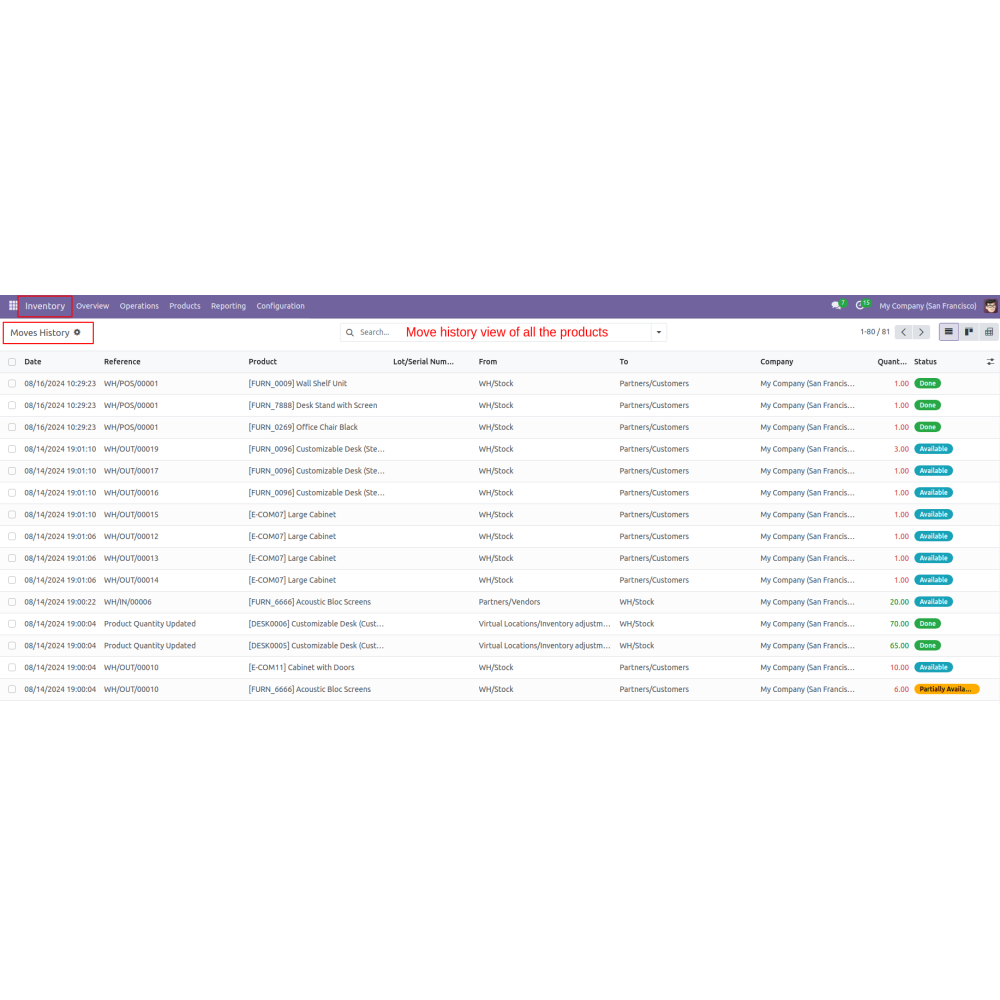Select checkbox for WH/OUT/00017 row
The height and width of the screenshot is (1000, 1000).
point(12,471)
